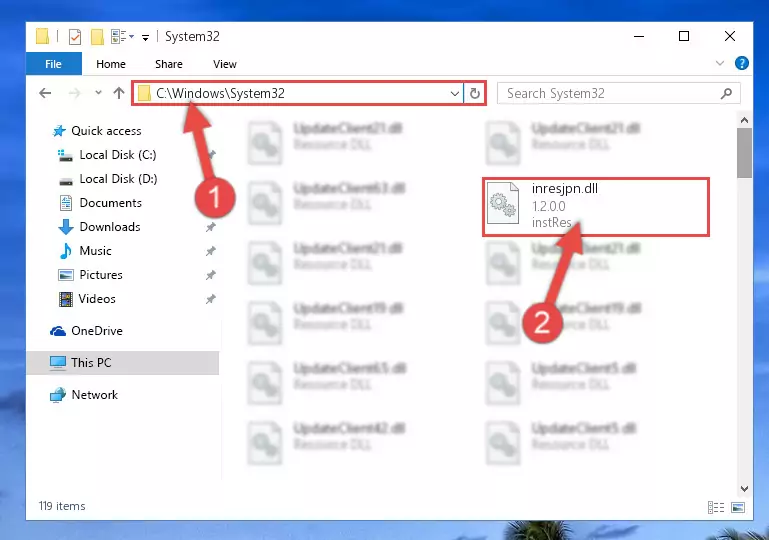Click the pin icon next to Music
This screenshot has width=769, height=540.
211,251
